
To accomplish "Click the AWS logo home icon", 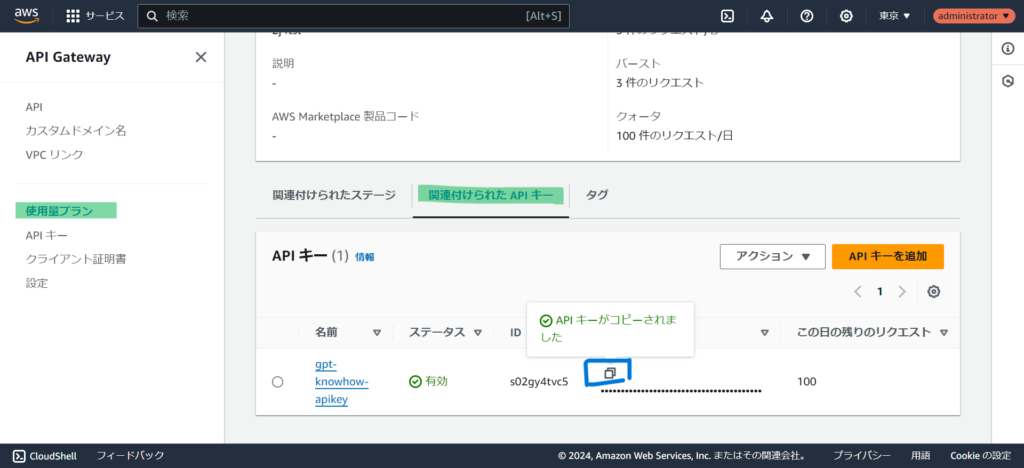I will click(x=26, y=16).
